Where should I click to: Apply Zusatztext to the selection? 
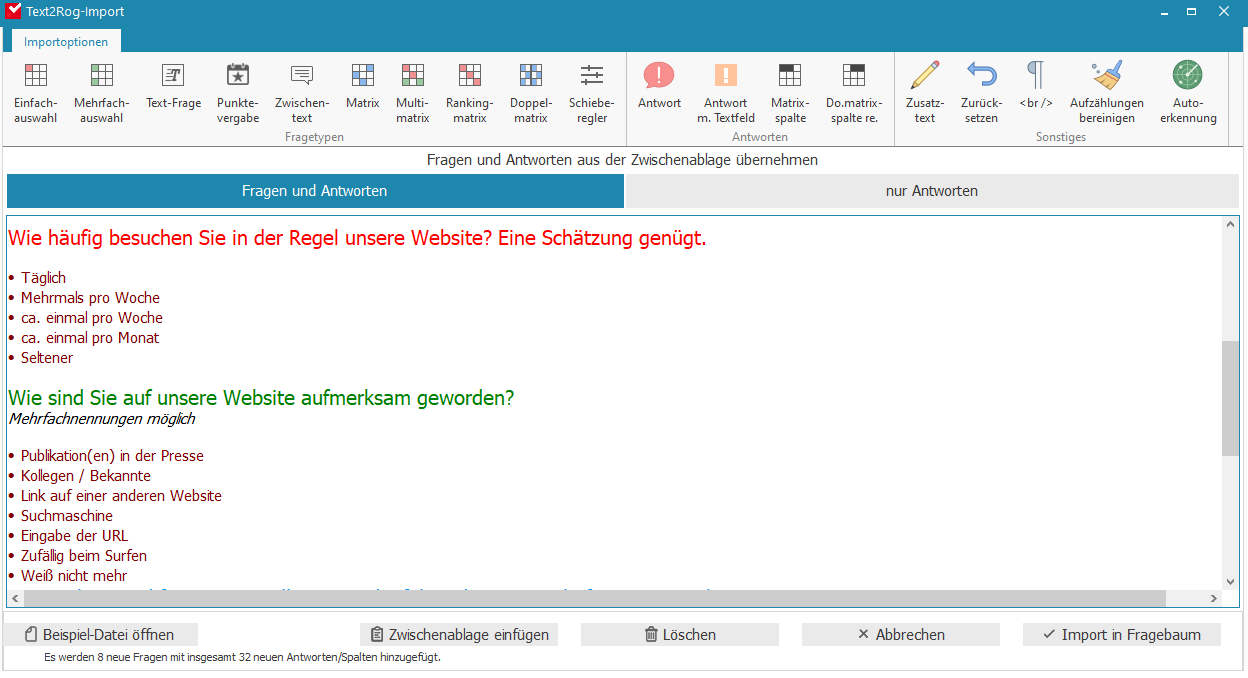(x=925, y=90)
